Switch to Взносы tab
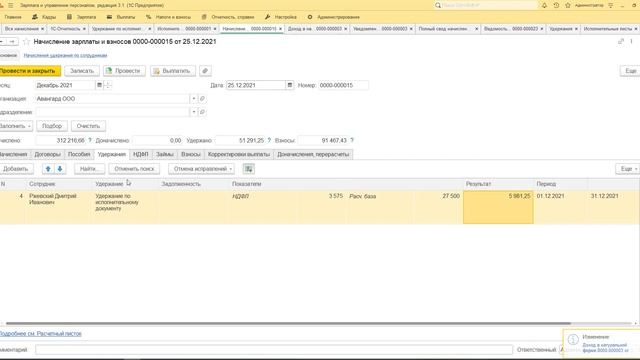Viewport: 640px width, 360px height. [191, 154]
